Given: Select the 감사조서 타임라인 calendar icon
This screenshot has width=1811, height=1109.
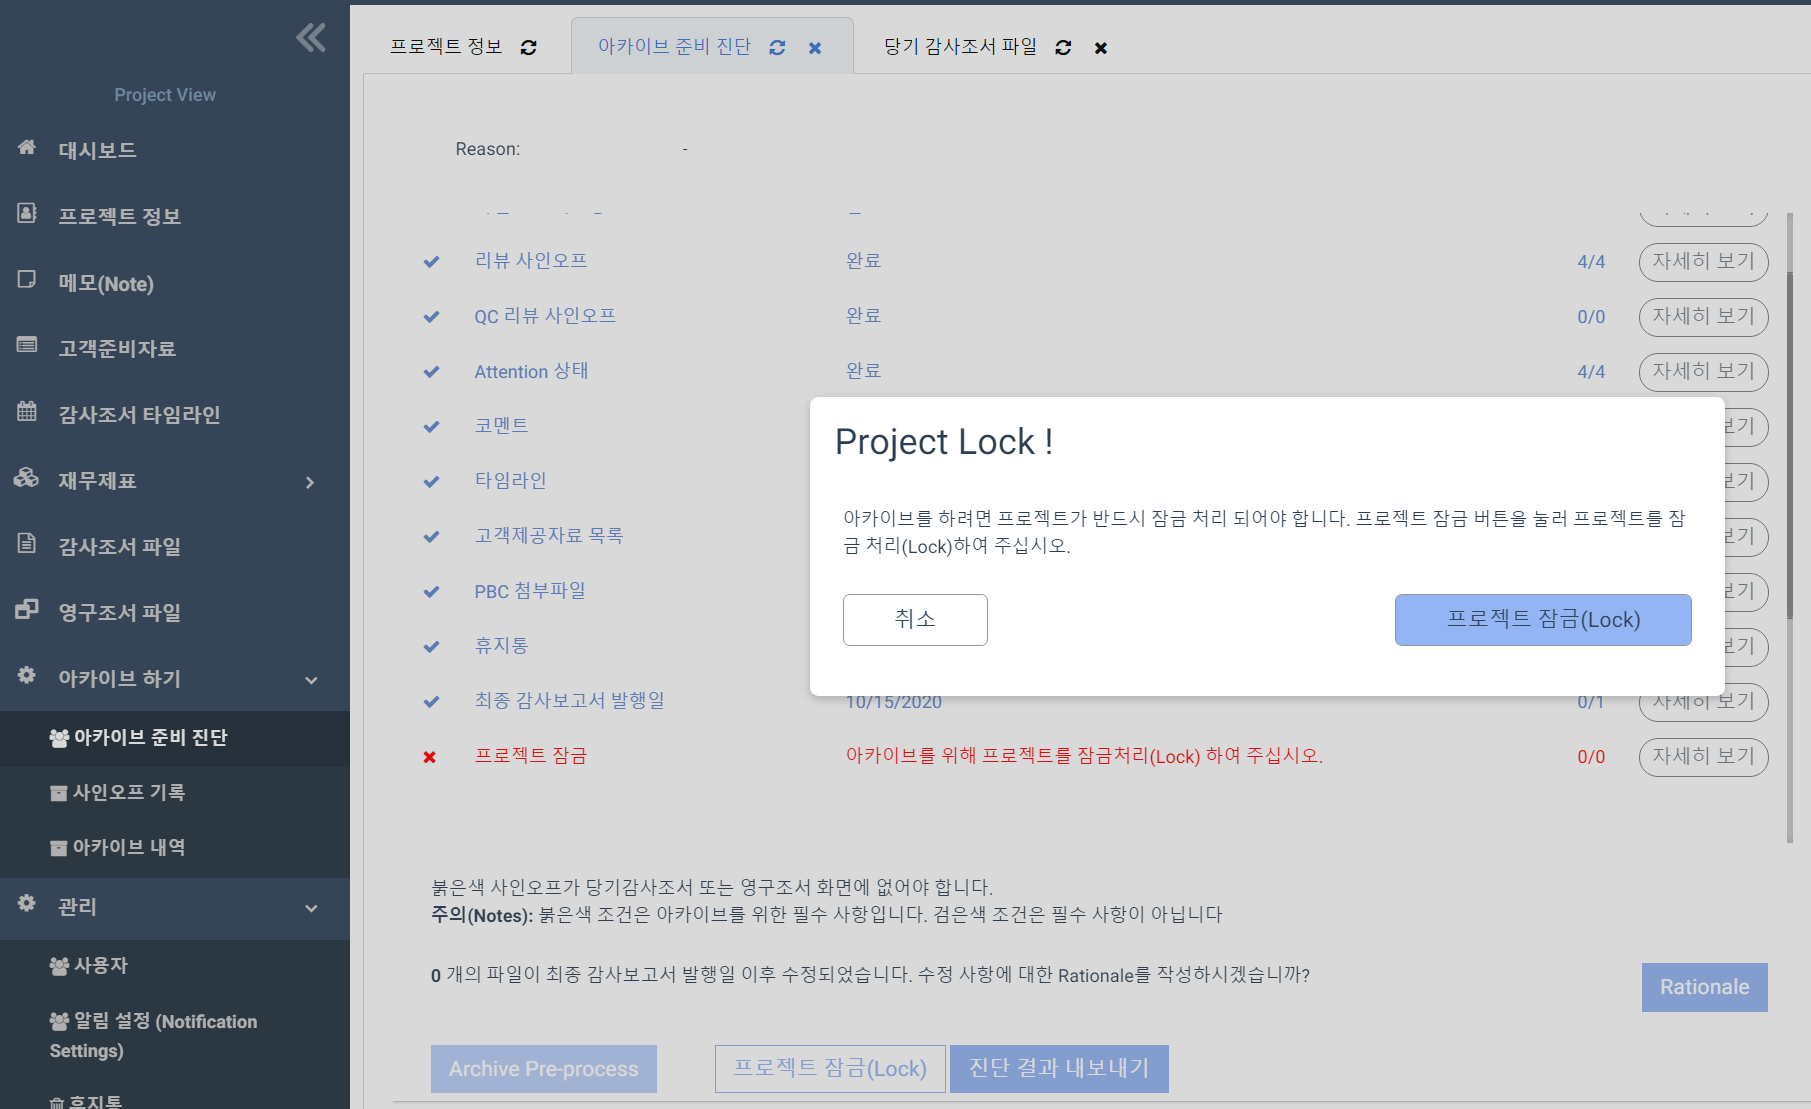Looking at the screenshot, I should [25, 414].
